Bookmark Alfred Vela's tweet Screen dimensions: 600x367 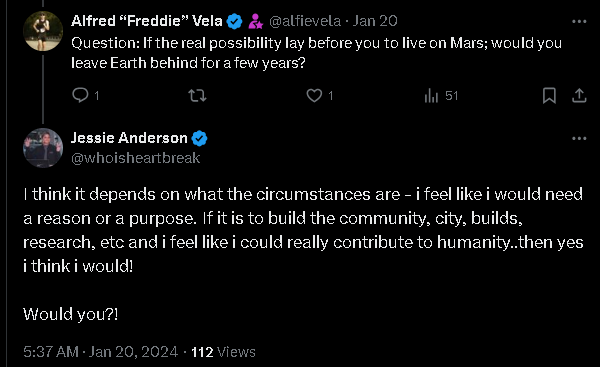coord(549,95)
